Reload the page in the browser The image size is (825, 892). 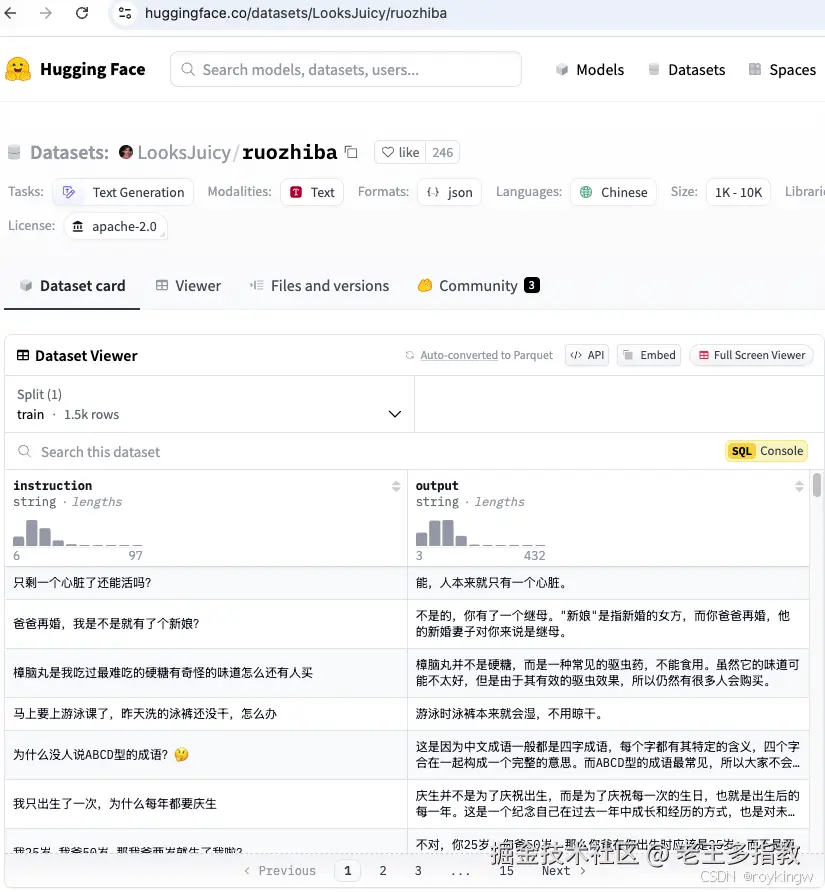pyautogui.click(x=82, y=14)
